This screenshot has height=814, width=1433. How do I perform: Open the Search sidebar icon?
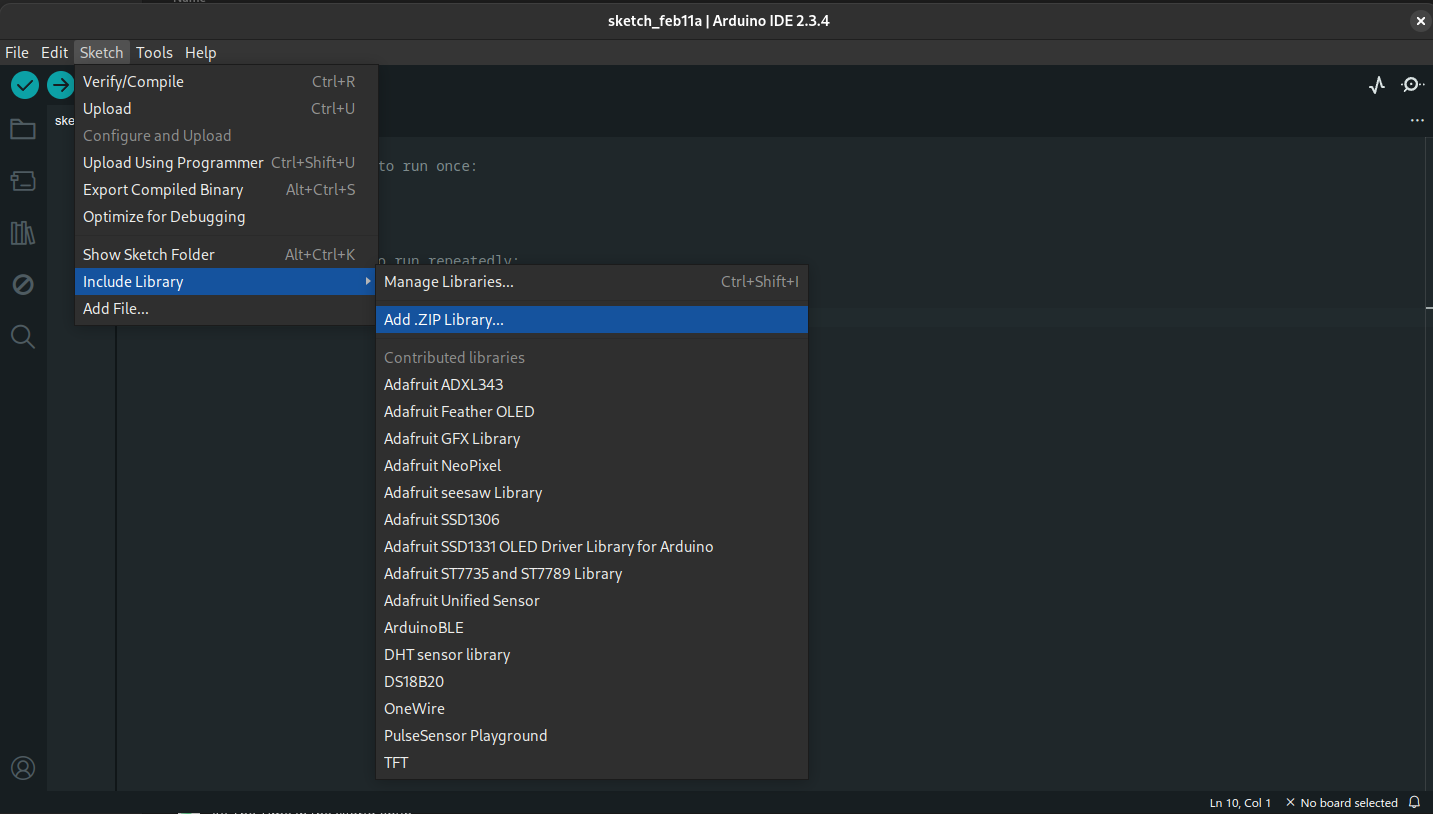(23, 337)
